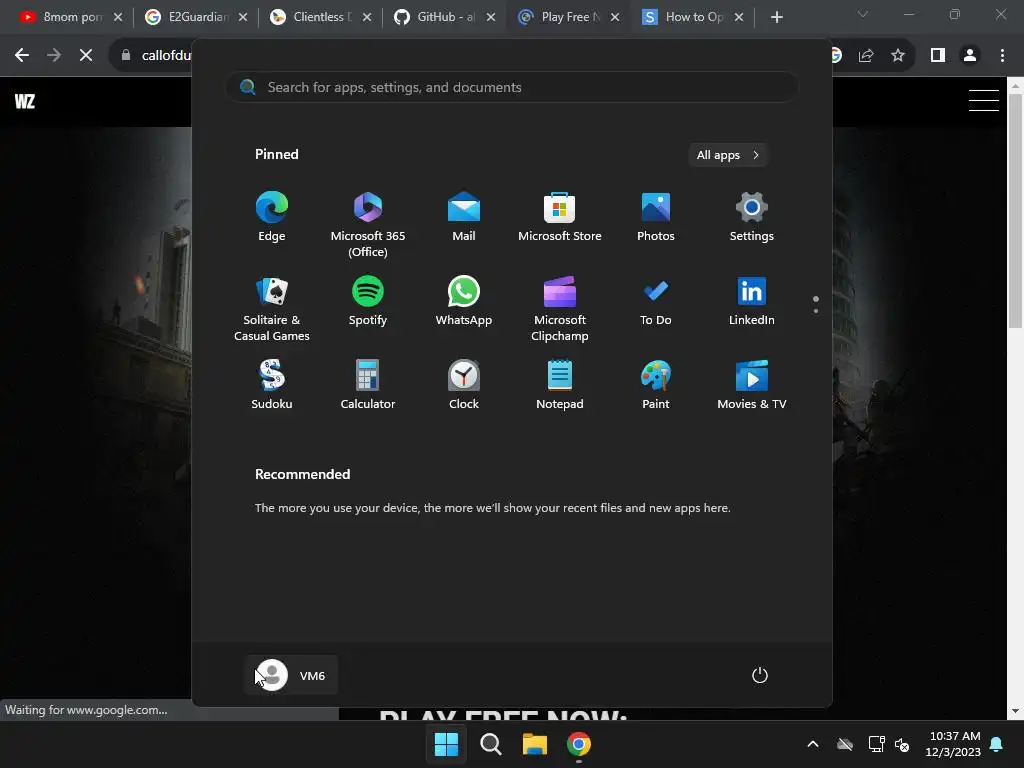Switch to the How to Op Chrome tab

pos(692,17)
